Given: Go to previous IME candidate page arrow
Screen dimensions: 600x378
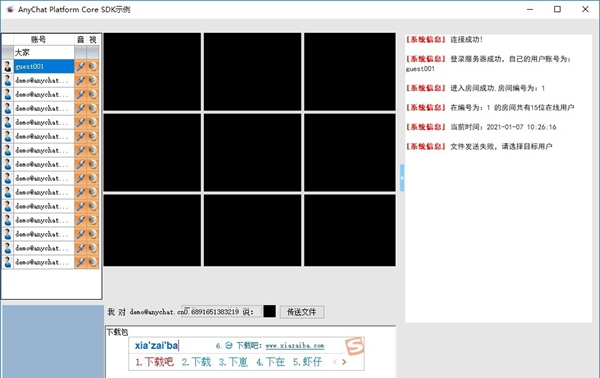Looking at the screenshot, I should tap(335, 362).
